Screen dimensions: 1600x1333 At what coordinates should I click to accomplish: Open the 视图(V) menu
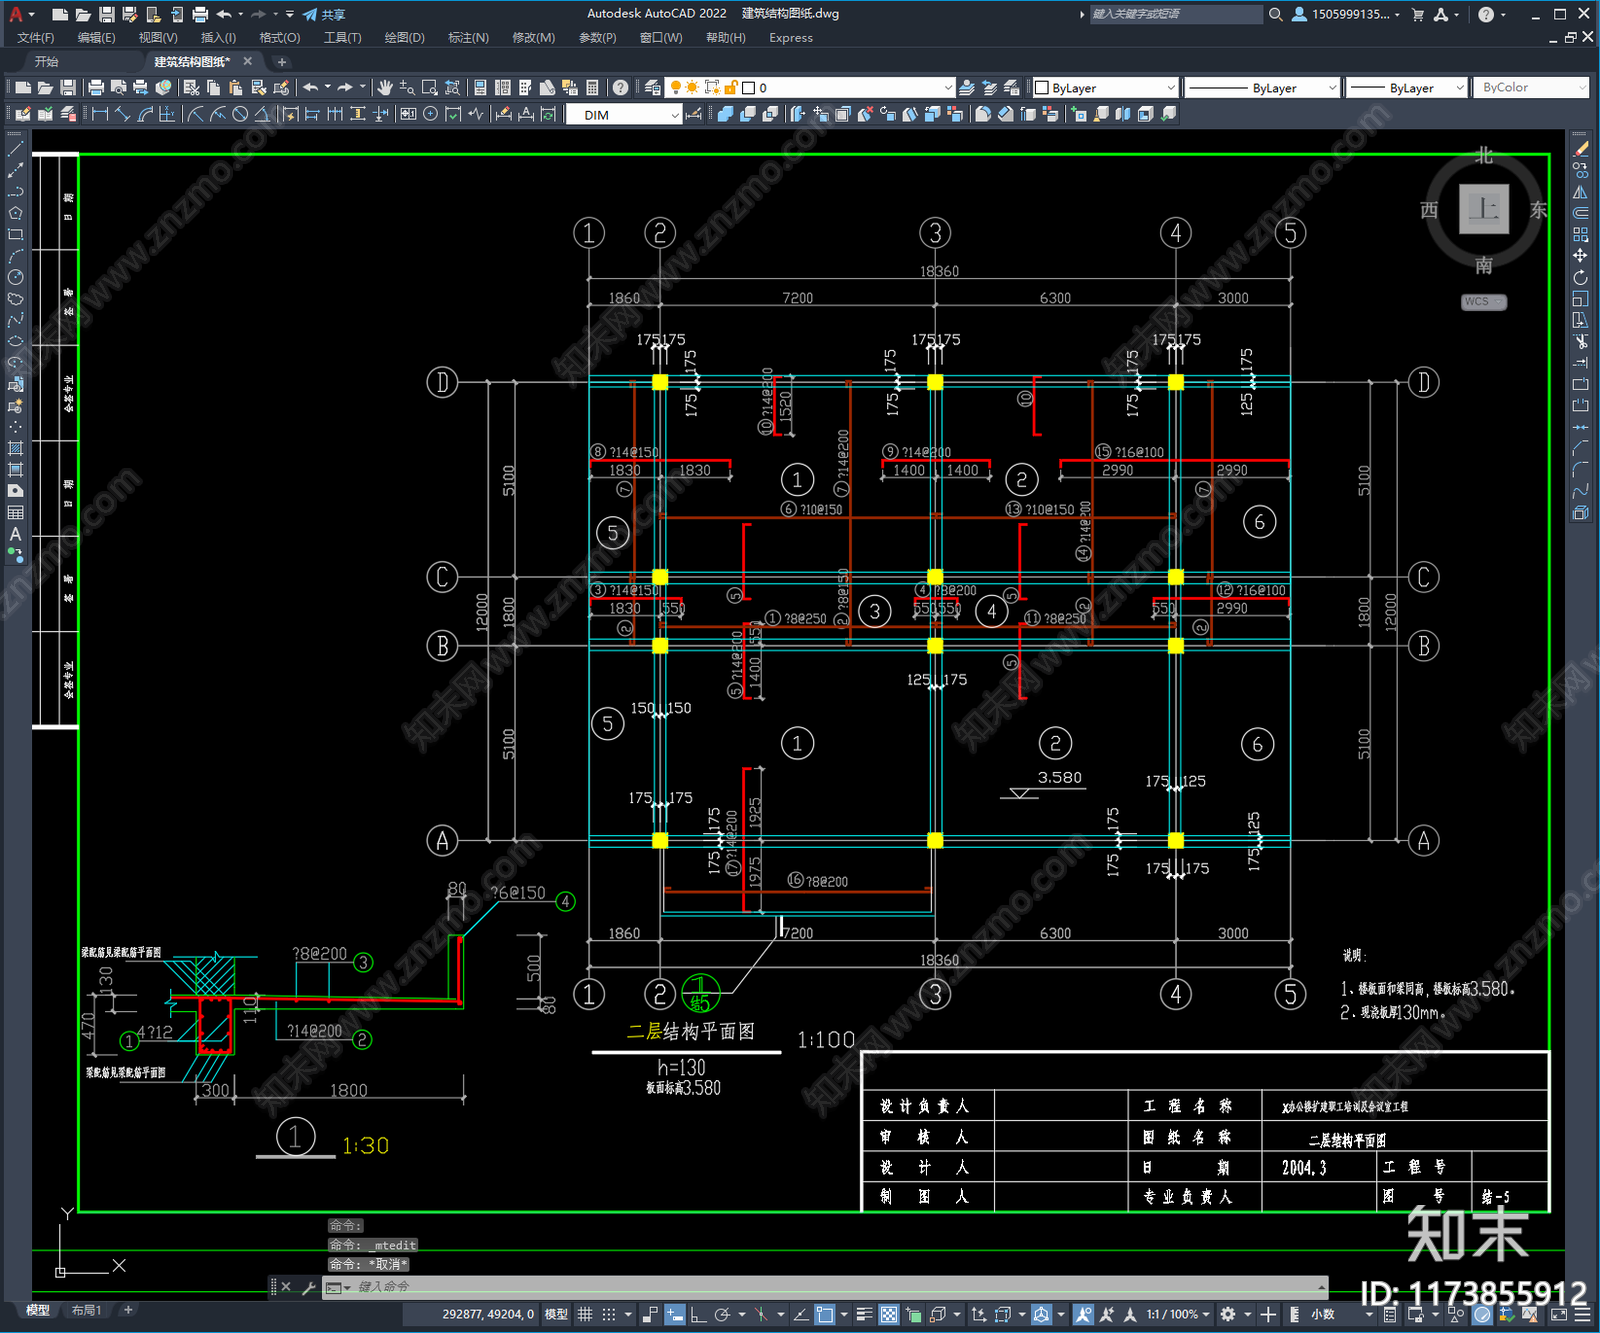(x=158, y=38)
